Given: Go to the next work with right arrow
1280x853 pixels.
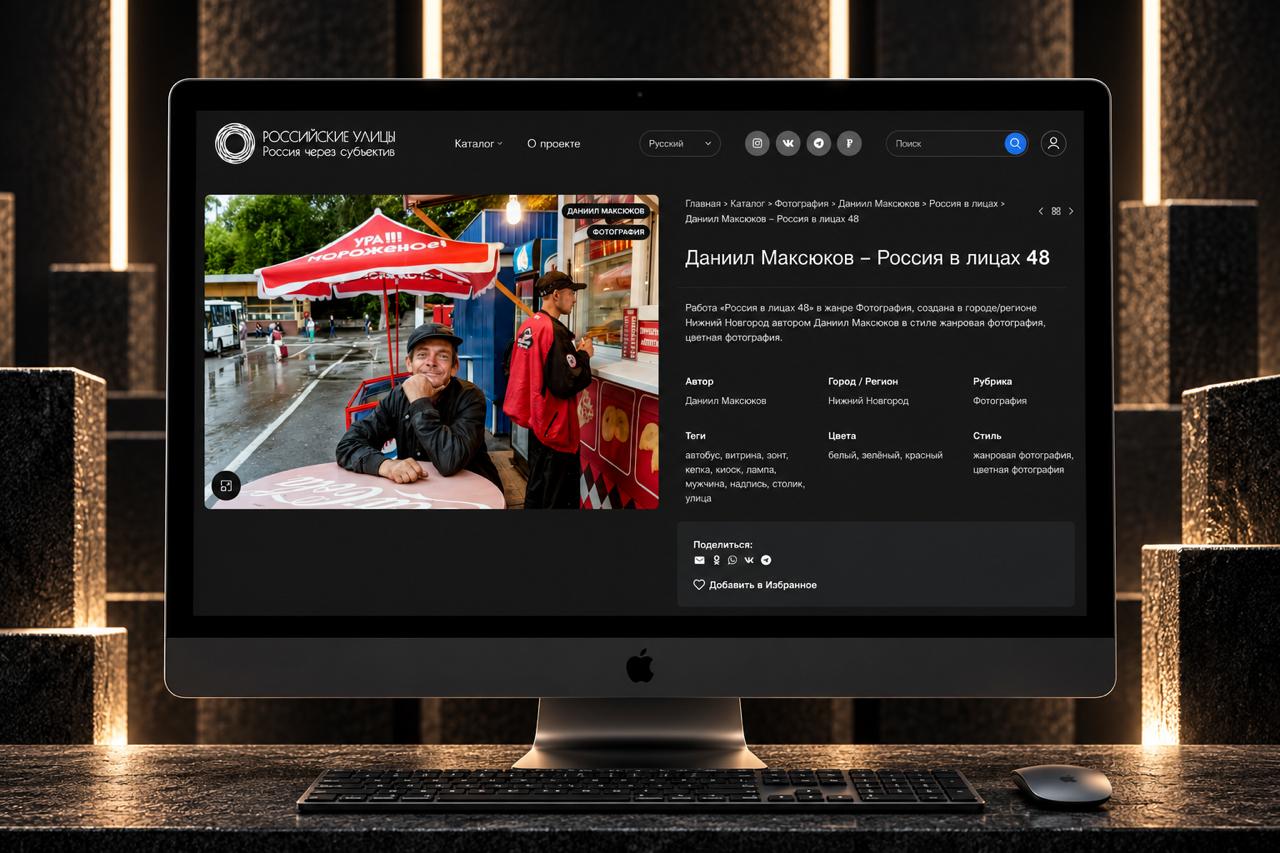Looking at the screenshot, I should tap(1071, 211).
